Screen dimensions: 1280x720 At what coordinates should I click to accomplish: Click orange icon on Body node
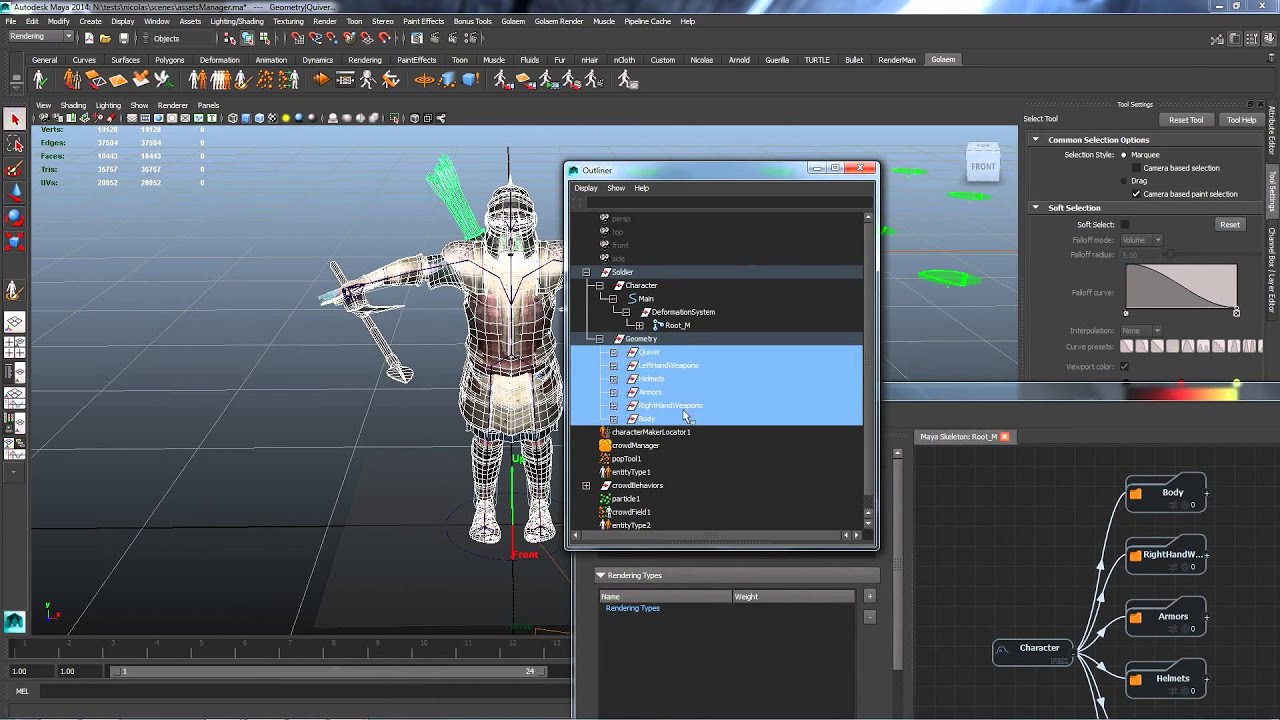click(x=1135, y=493)
